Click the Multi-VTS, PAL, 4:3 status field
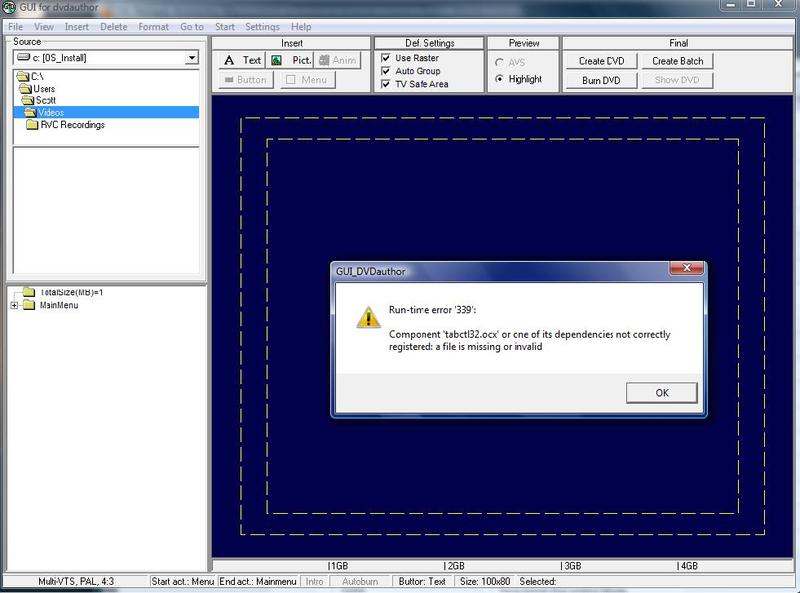This screenshot has height=593, width=800. (x=76, y=581)
